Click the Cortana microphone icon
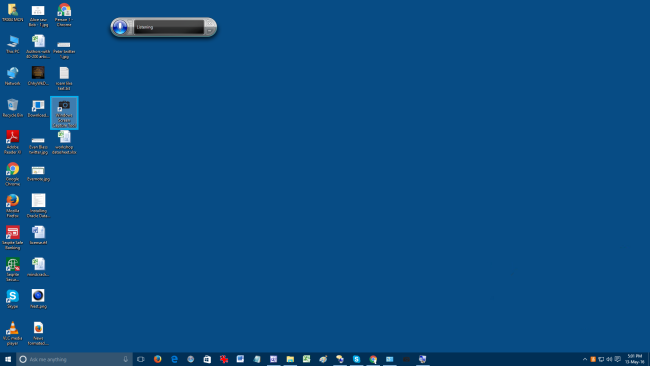The height and width of the screenshot is (366, 650). pyautogui.click(x=126, y=359)
